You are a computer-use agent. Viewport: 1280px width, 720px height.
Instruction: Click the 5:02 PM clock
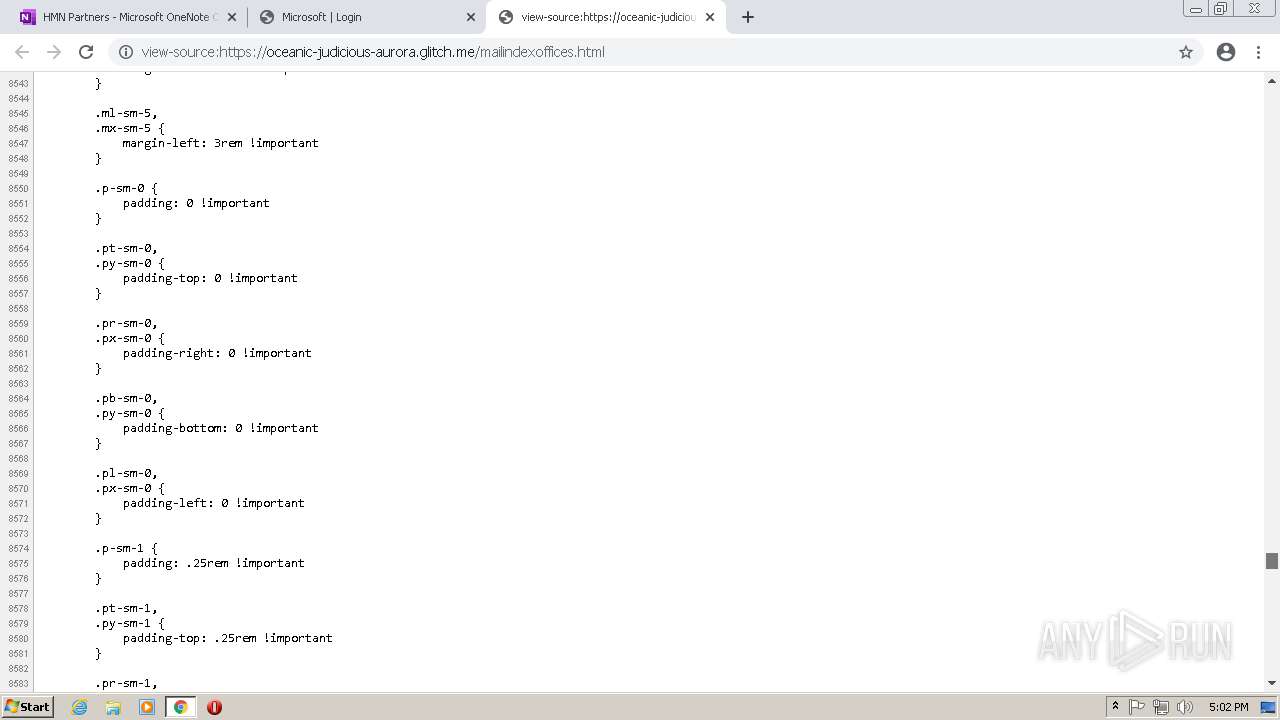(1228, 707)
